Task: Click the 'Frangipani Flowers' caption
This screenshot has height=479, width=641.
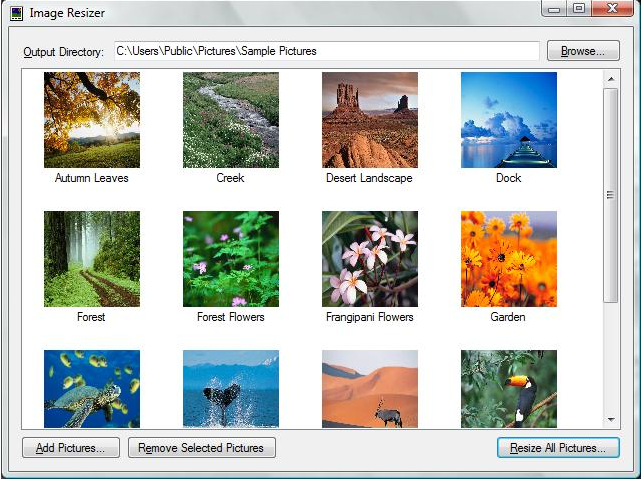Action: pos(370,317)
